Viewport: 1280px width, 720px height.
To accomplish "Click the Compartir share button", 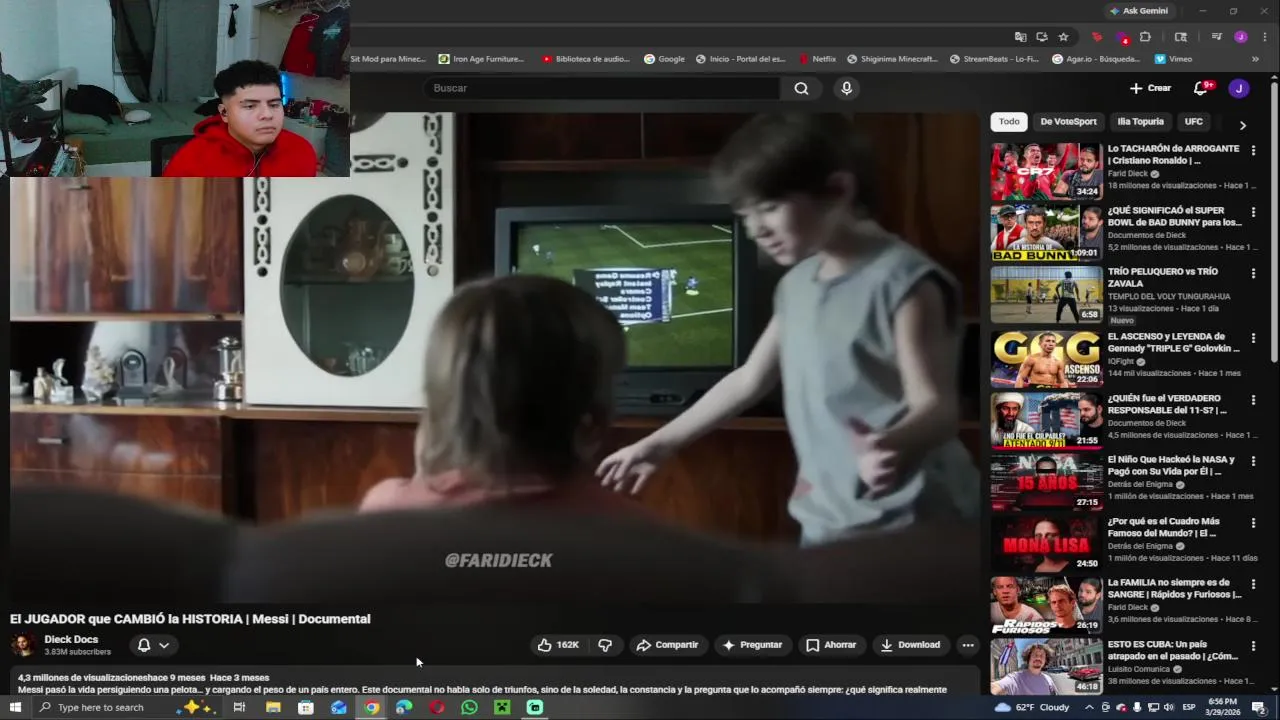I will (x=667, y=645).
